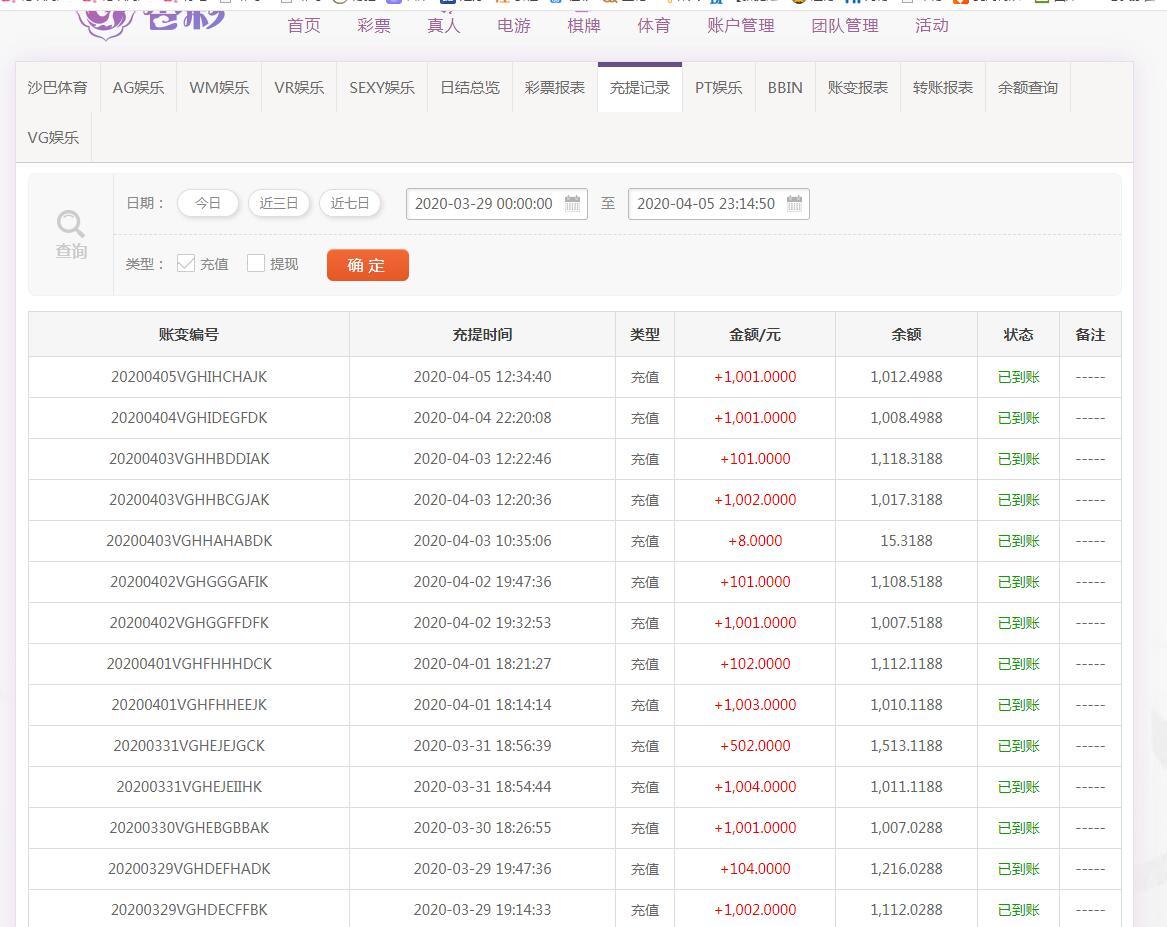Switch to the PT娱乐 tab
Image resolution: width=1167 pixels, height=927 pixels.
(718, 88)
